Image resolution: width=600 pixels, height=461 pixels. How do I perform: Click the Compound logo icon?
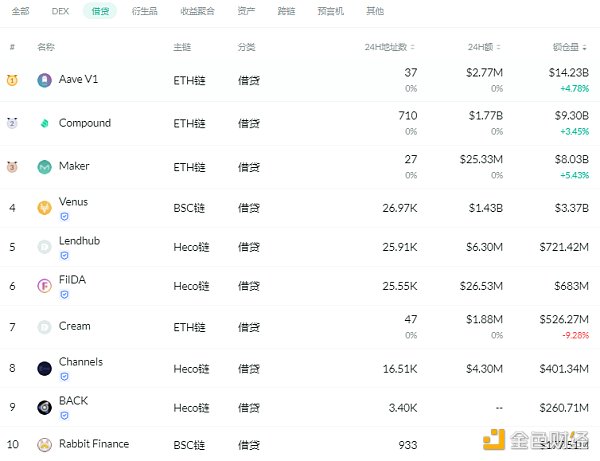44,123
